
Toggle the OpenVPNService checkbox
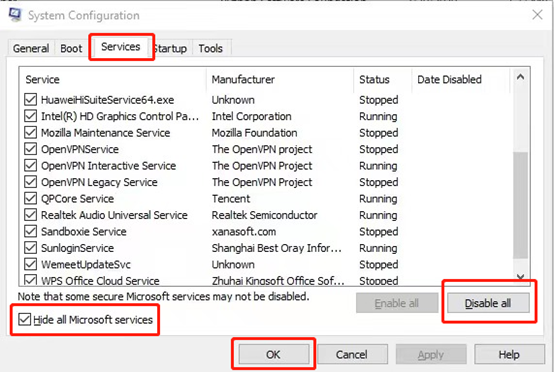pos(31,149)
